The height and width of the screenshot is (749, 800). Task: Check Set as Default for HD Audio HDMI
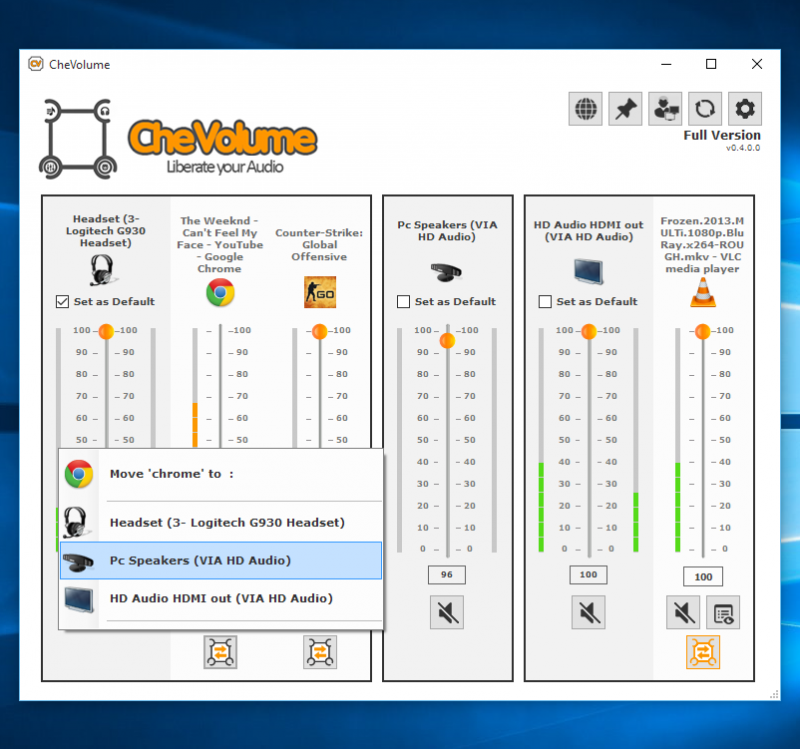coord(545,302)
